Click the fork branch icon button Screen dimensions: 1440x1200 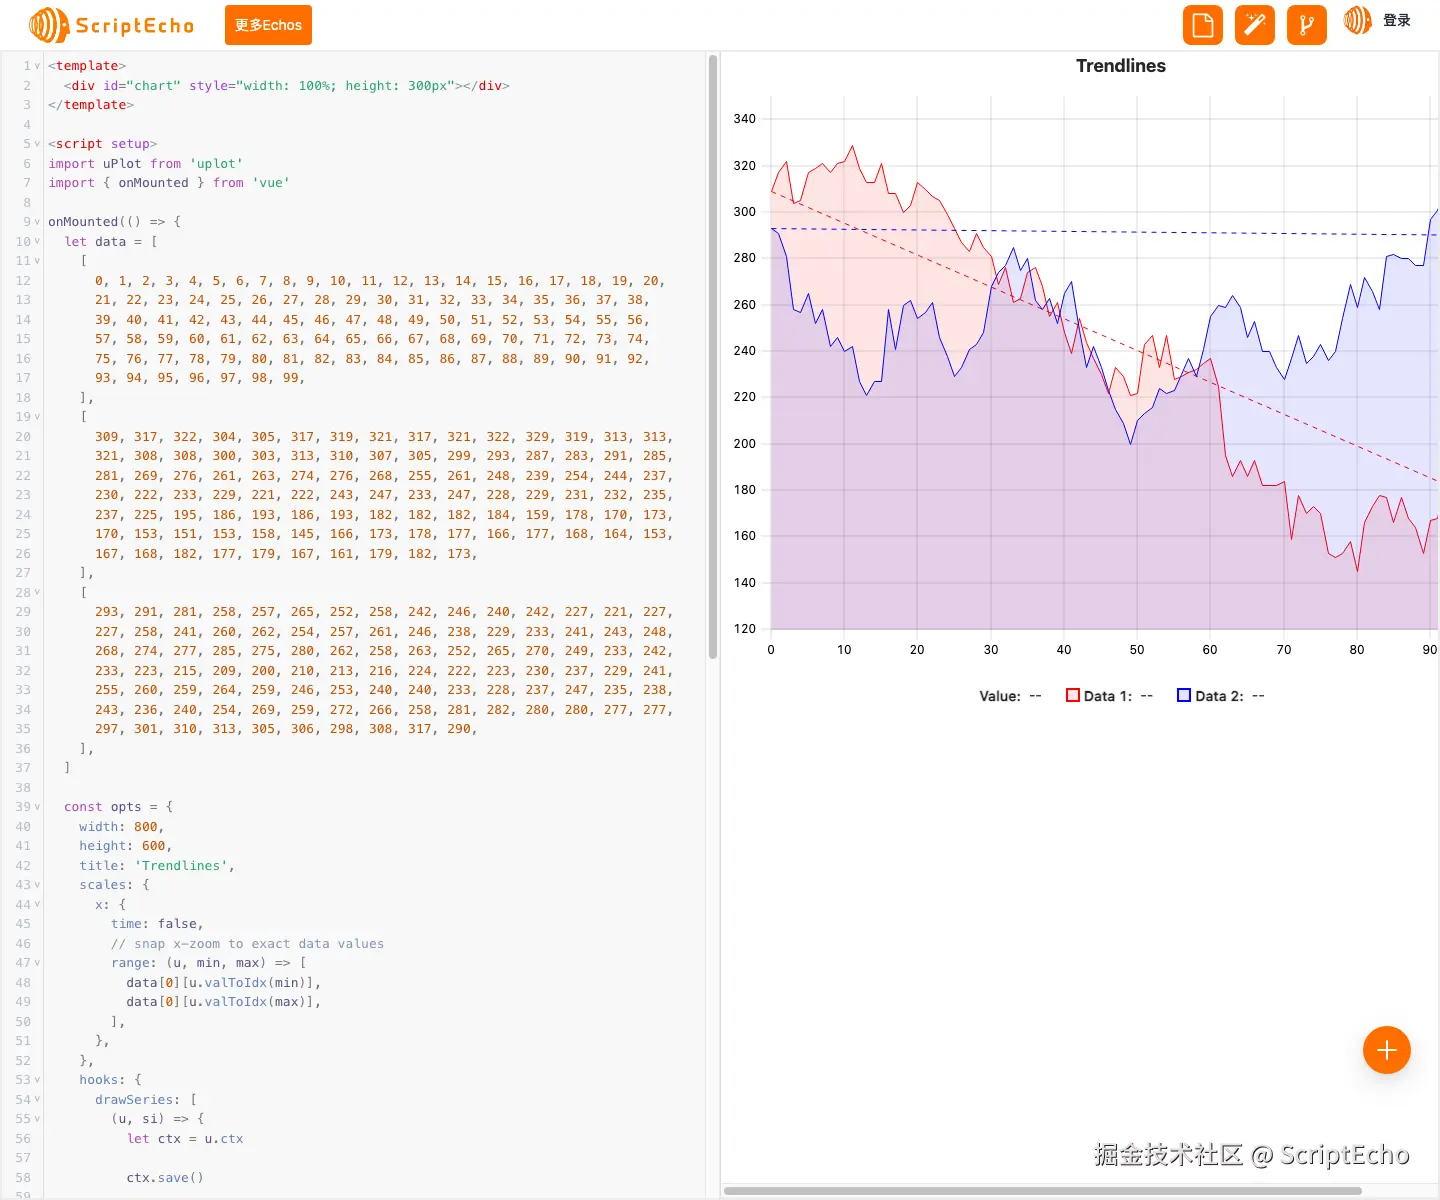pyautogui.click(x=1307, y=25)
